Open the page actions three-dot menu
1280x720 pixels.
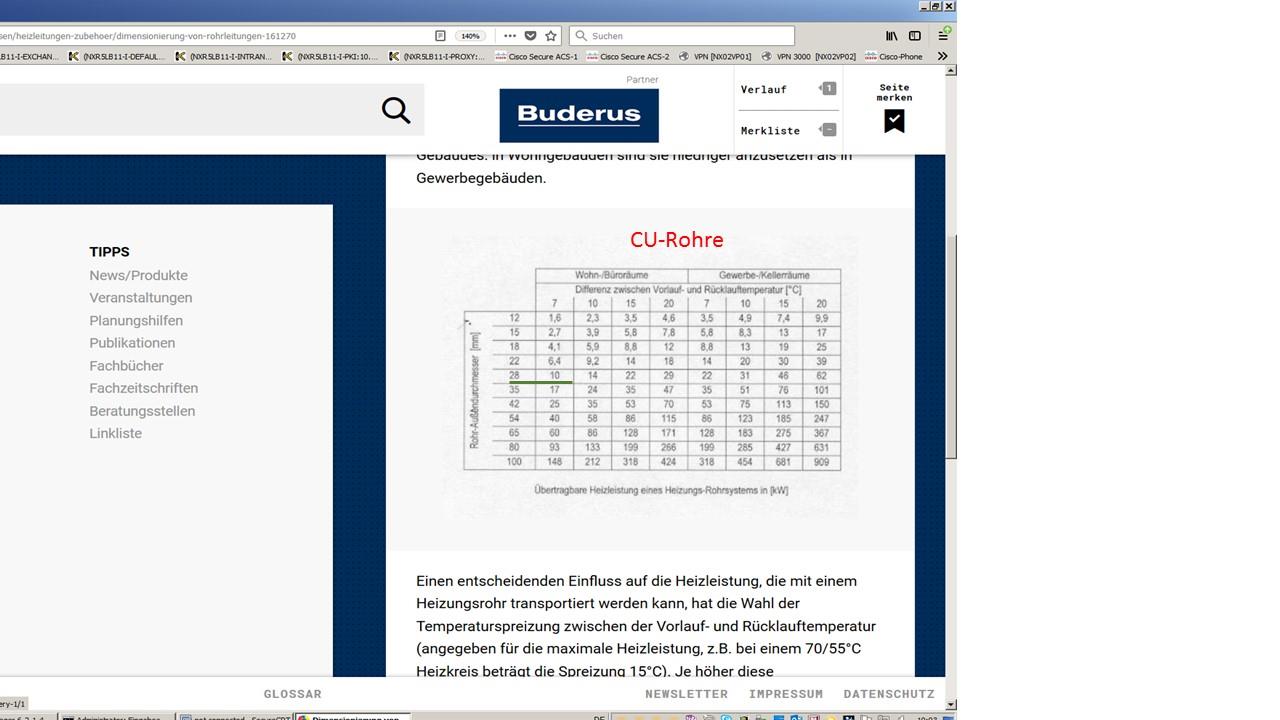(x=510, y=36)
